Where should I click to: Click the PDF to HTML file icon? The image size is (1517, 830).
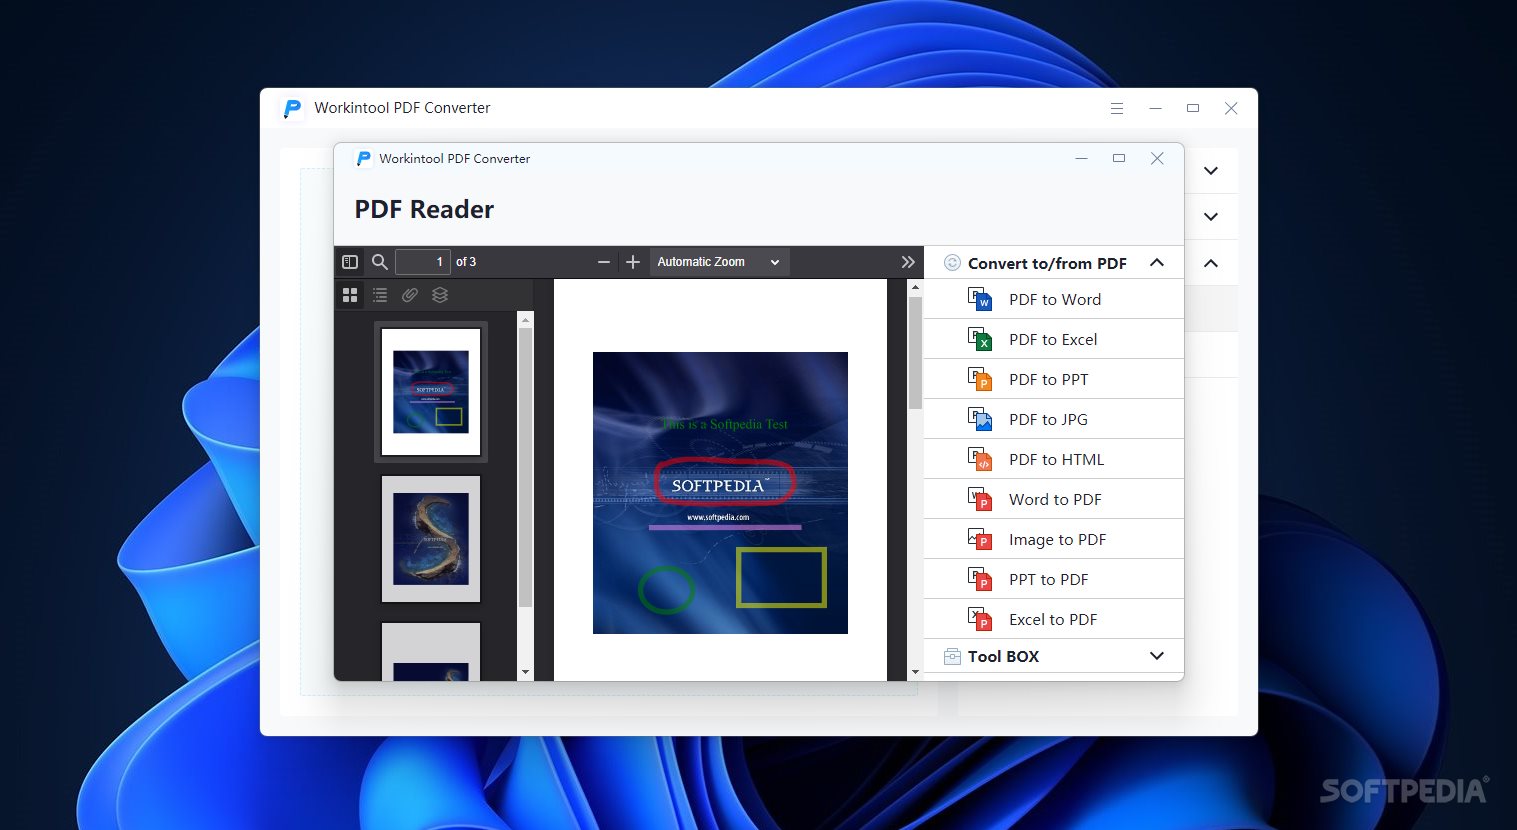pyautogui.click(x=980, y=459)
